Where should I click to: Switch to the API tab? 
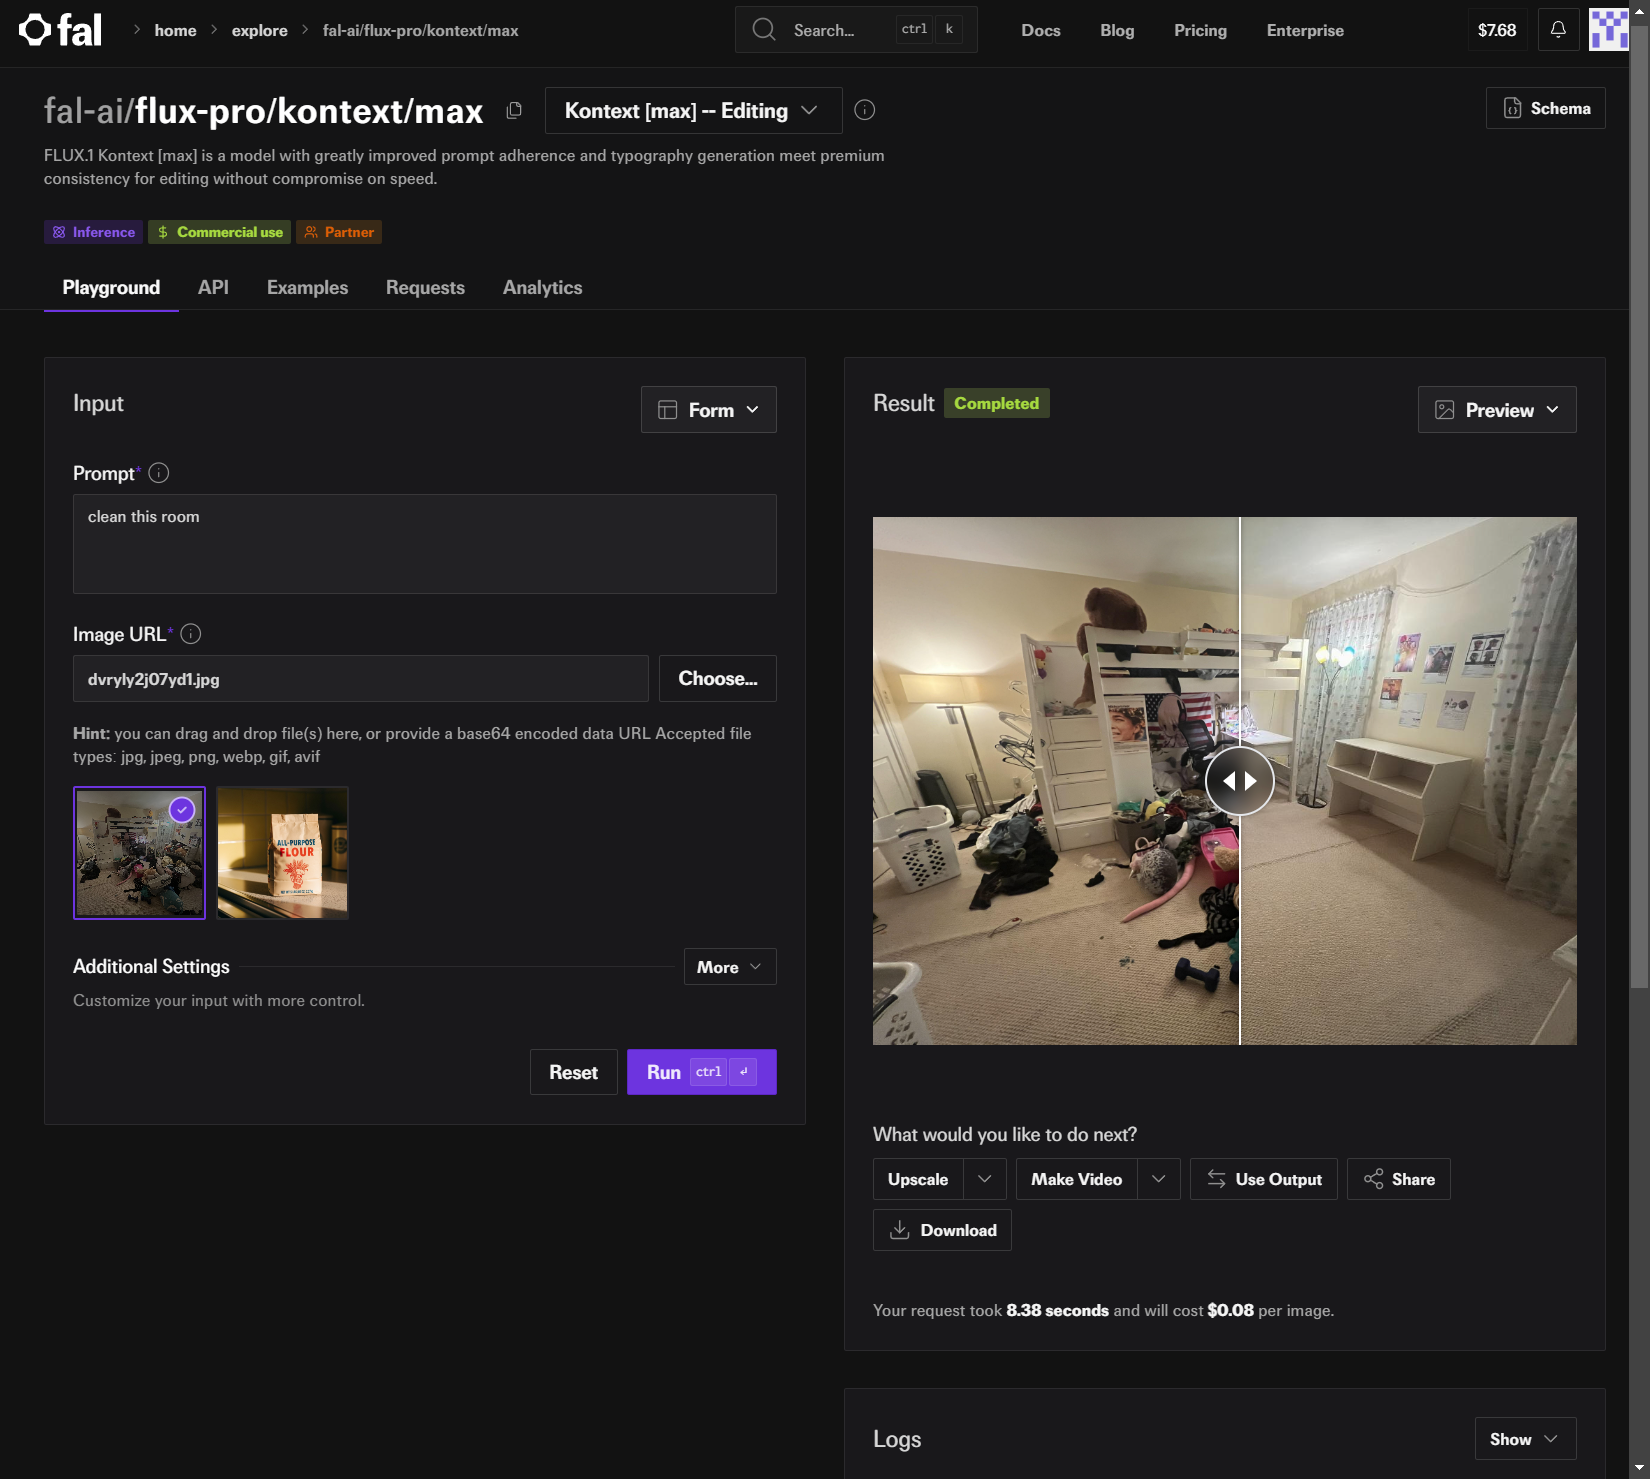(213, 288)
